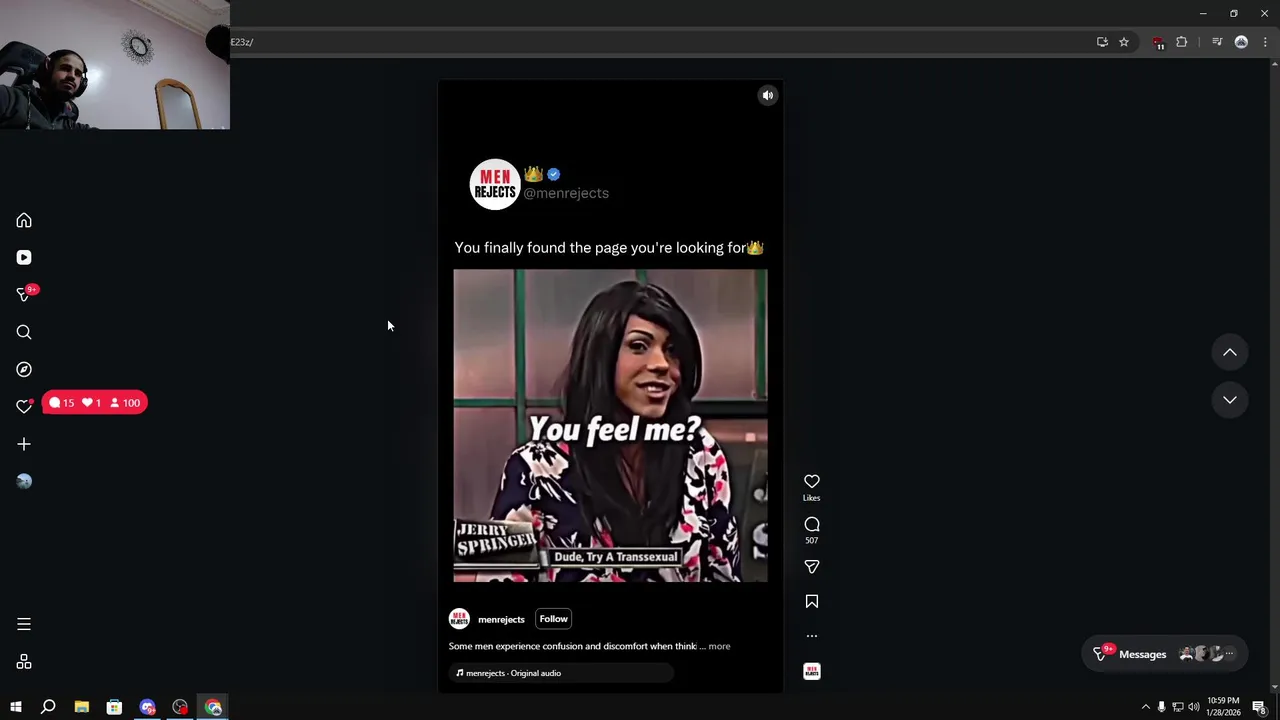Save the reel with the bookmark icon
The height and width of the screenshot is (720, 1280).
(x=812, y=601)
